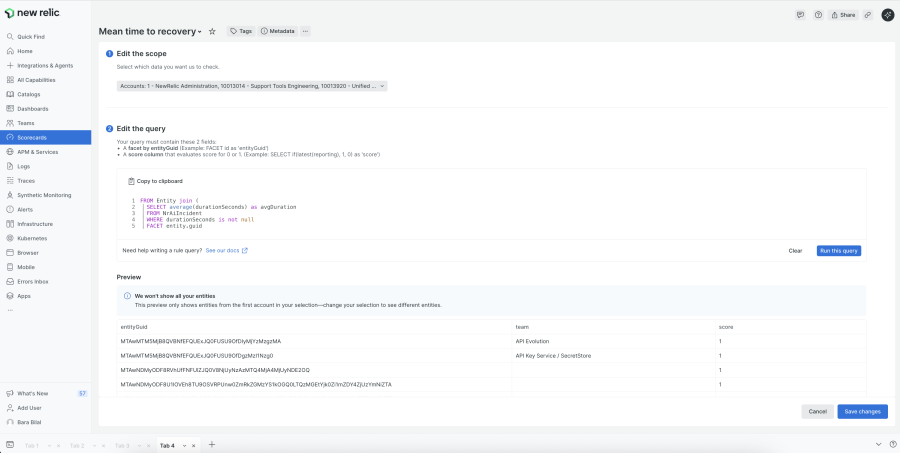The image size is (900, 453).
Task: Click inside the NRQL query editor
Action: click(x=491, y=214)
